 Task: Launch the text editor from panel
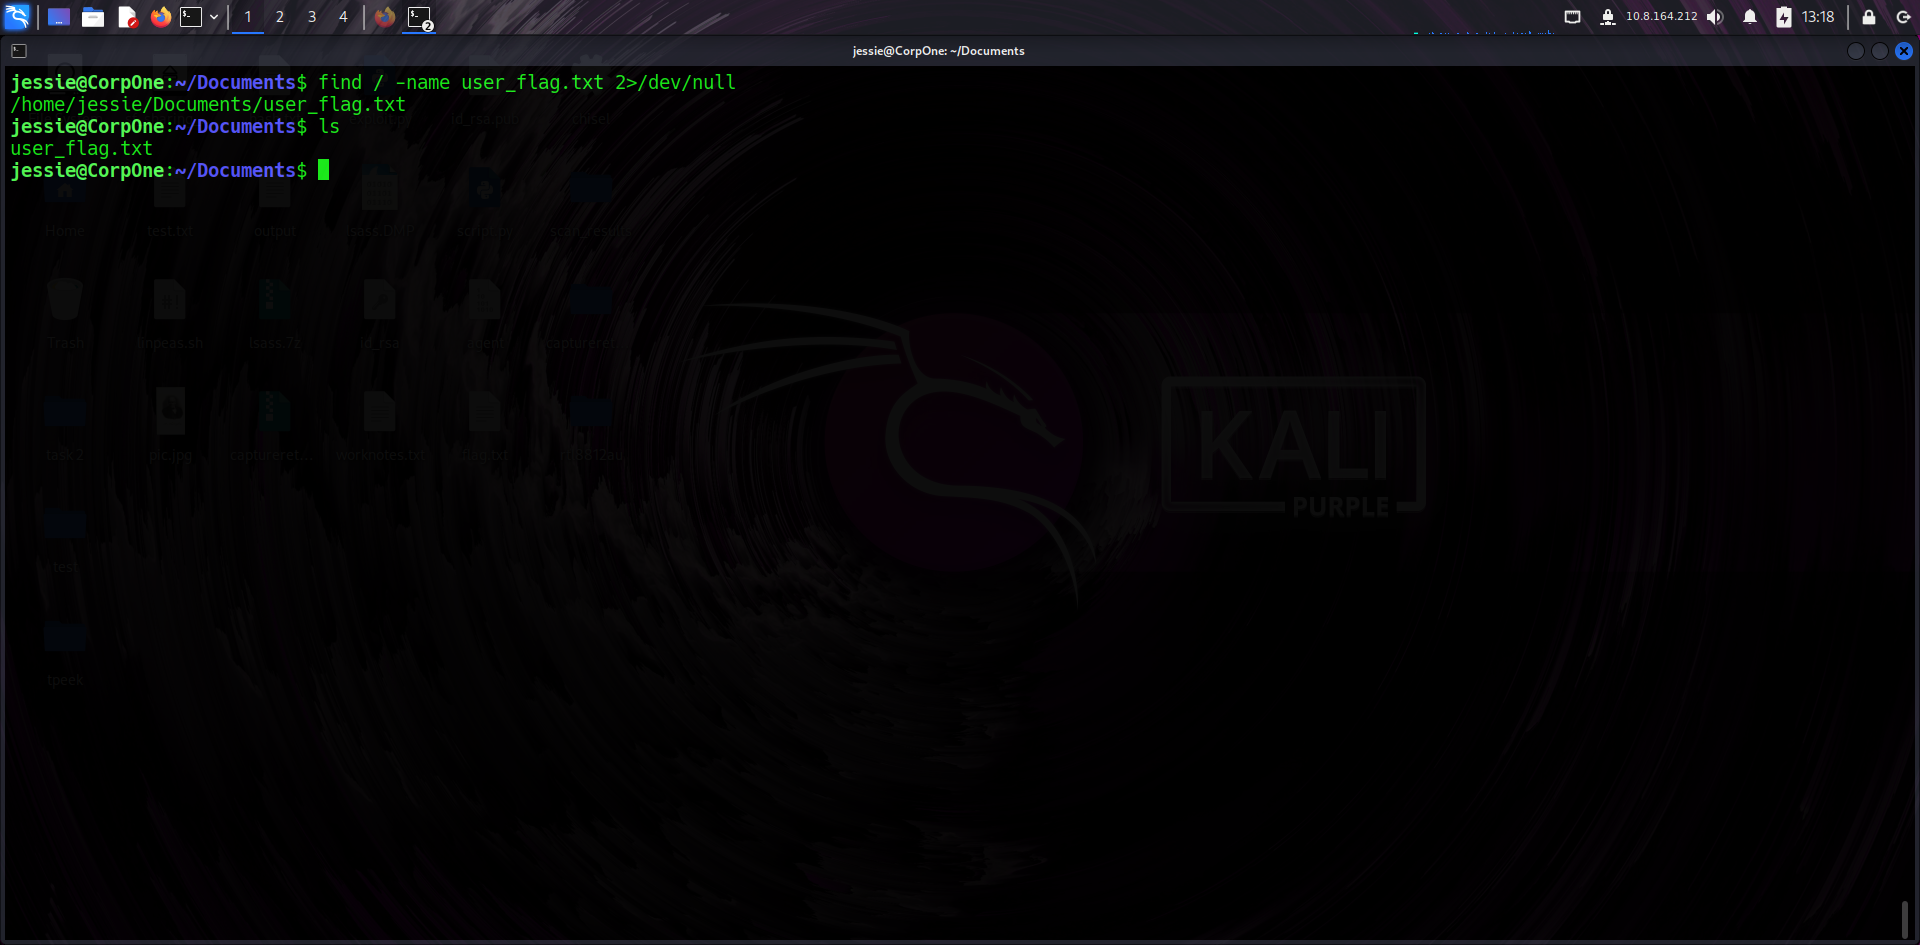[x=127, y=17]
